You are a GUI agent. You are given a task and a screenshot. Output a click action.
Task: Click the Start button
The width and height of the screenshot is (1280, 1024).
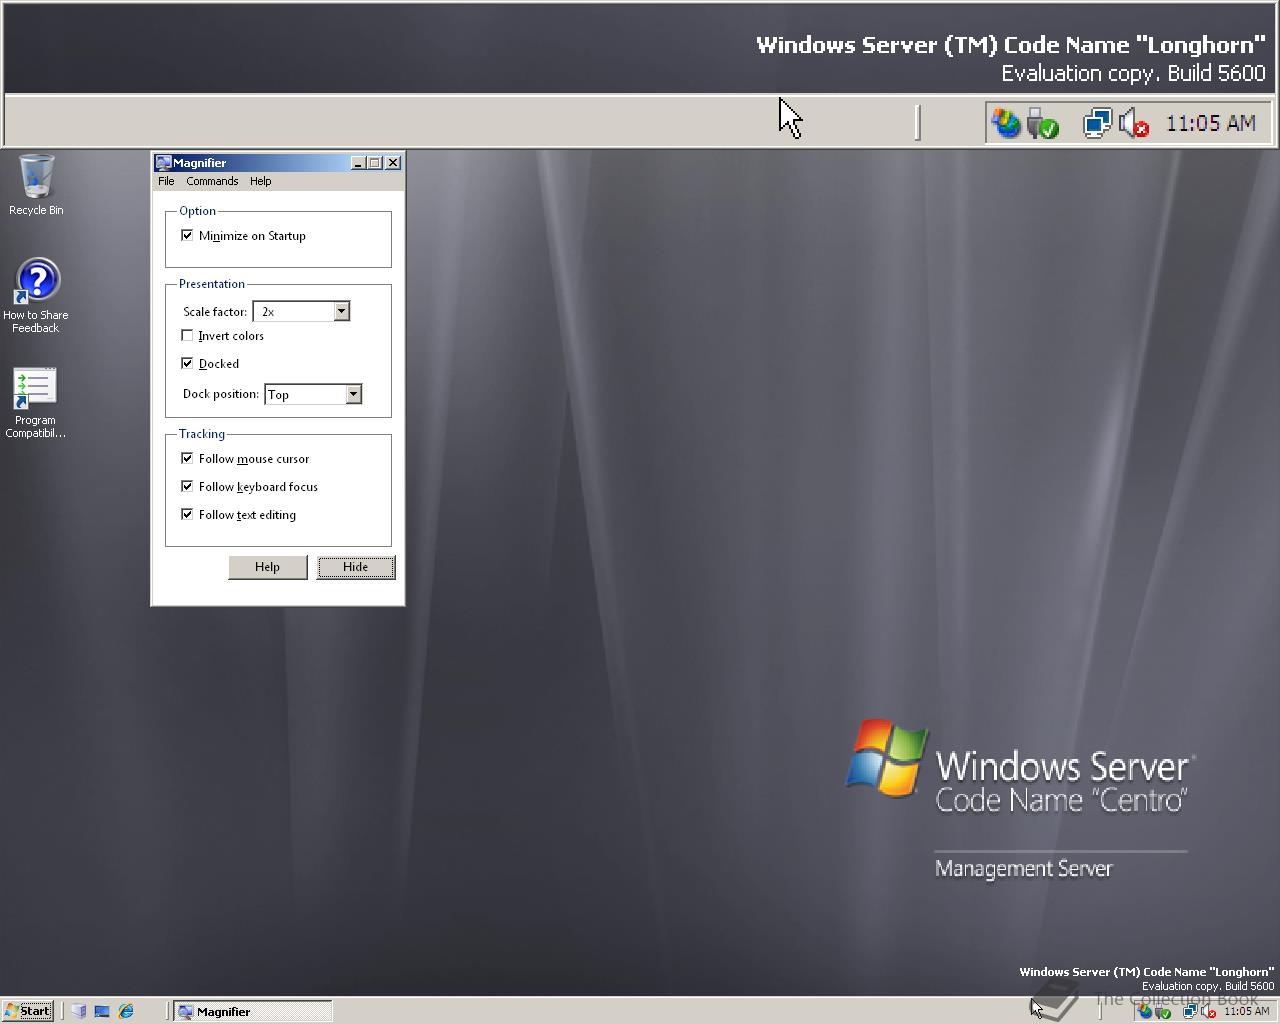tap(27, 1011)
